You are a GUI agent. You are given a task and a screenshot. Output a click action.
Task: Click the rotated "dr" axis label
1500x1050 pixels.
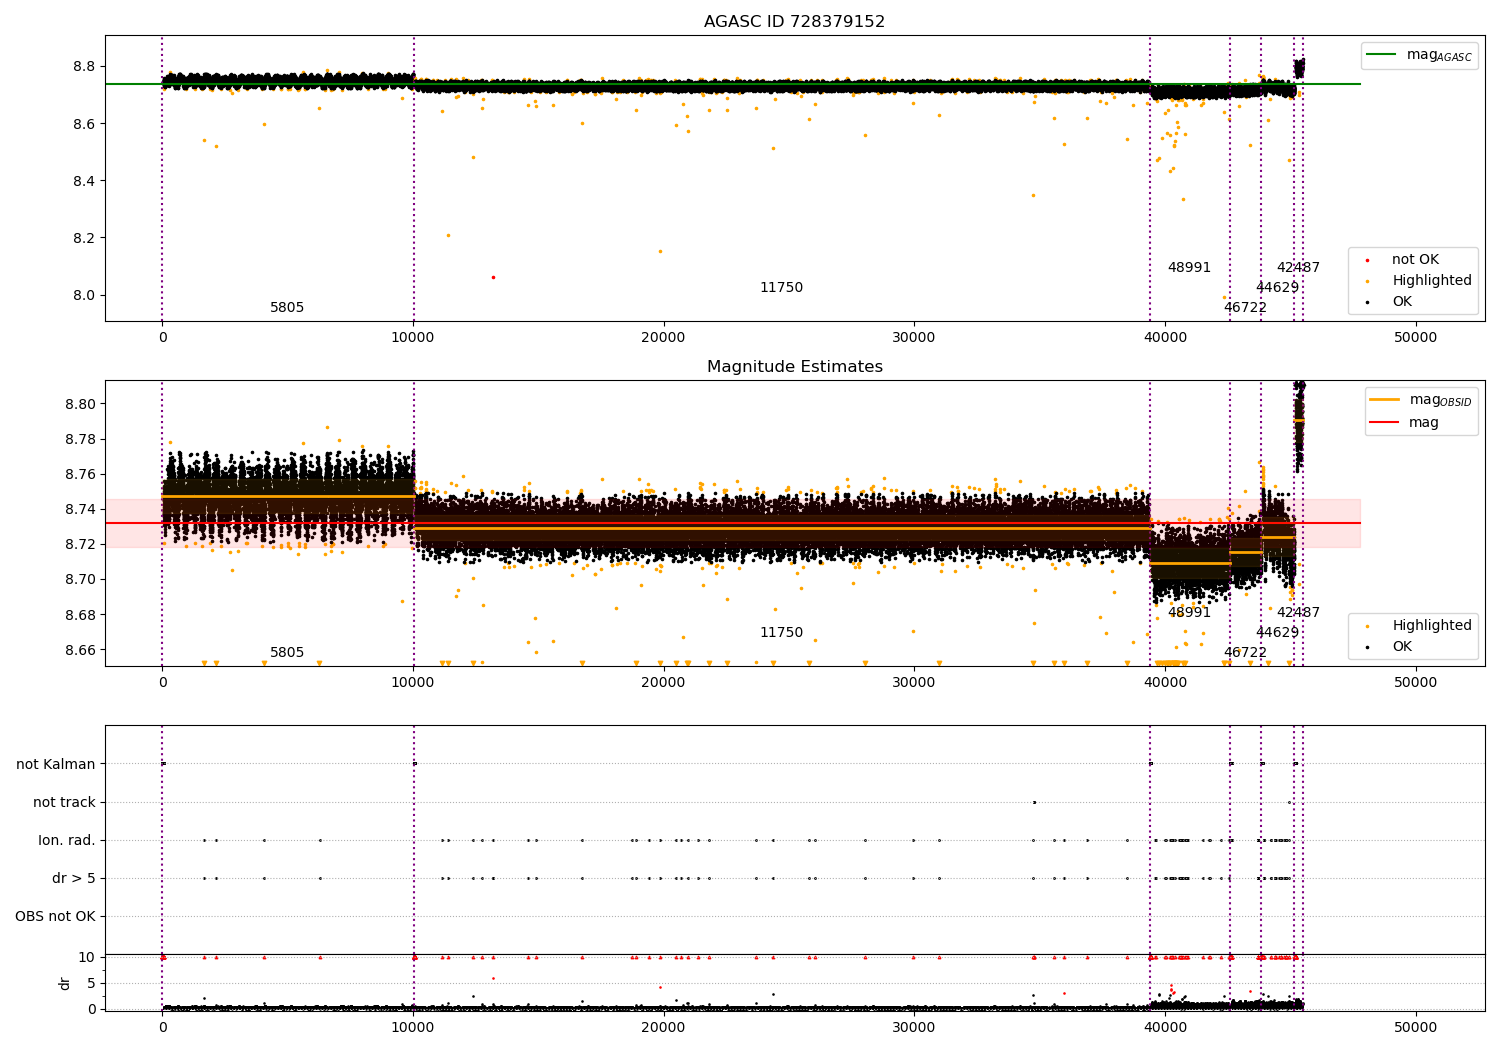(65, 983)
